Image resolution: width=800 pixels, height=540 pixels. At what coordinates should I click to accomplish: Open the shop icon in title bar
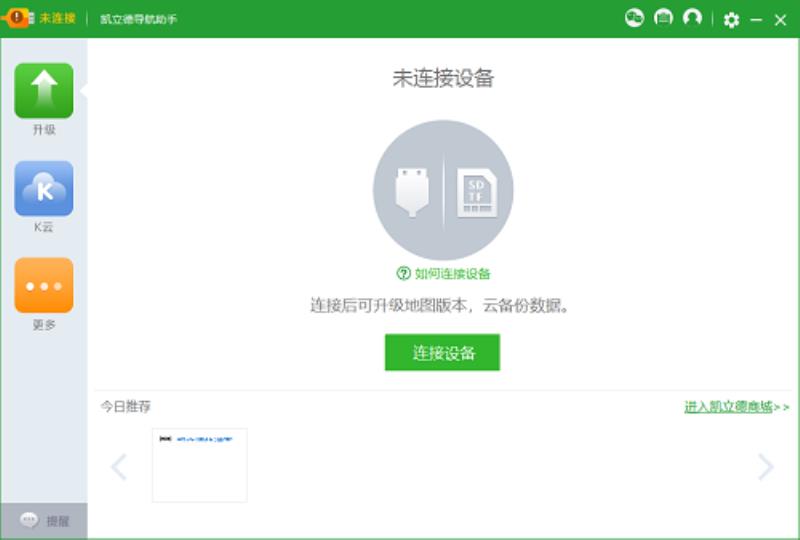tap(663, 18)
